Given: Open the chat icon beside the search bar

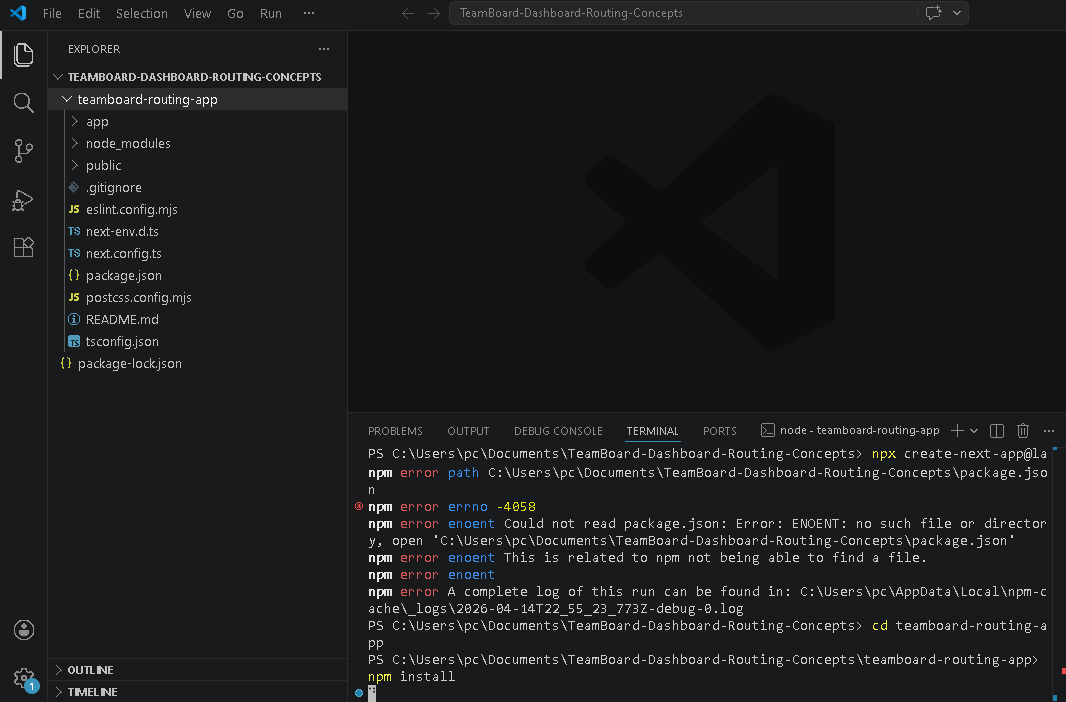Looking at the screenshot, I should pos(933,13).
